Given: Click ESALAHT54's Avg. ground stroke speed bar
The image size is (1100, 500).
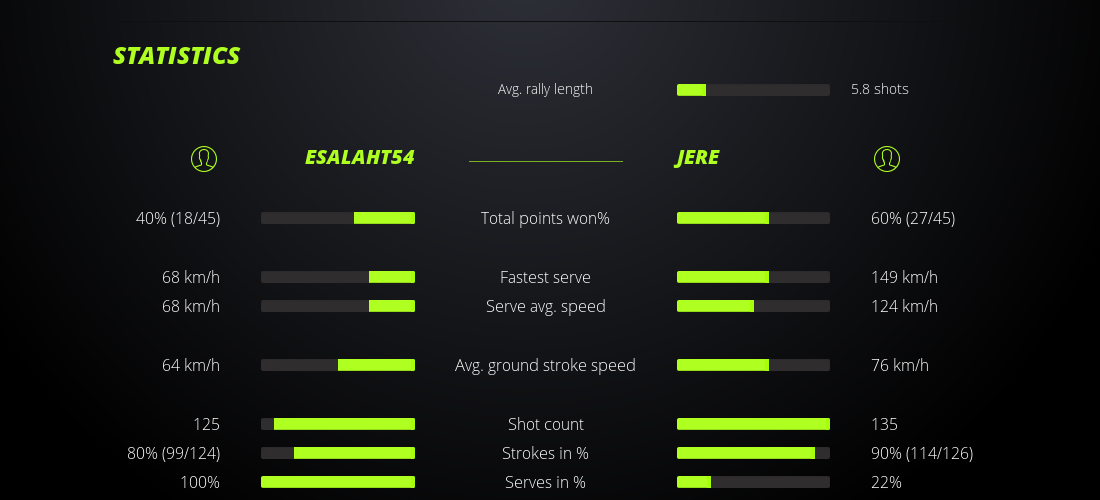Looking at the screenshot, I should (x=338, y=365).
